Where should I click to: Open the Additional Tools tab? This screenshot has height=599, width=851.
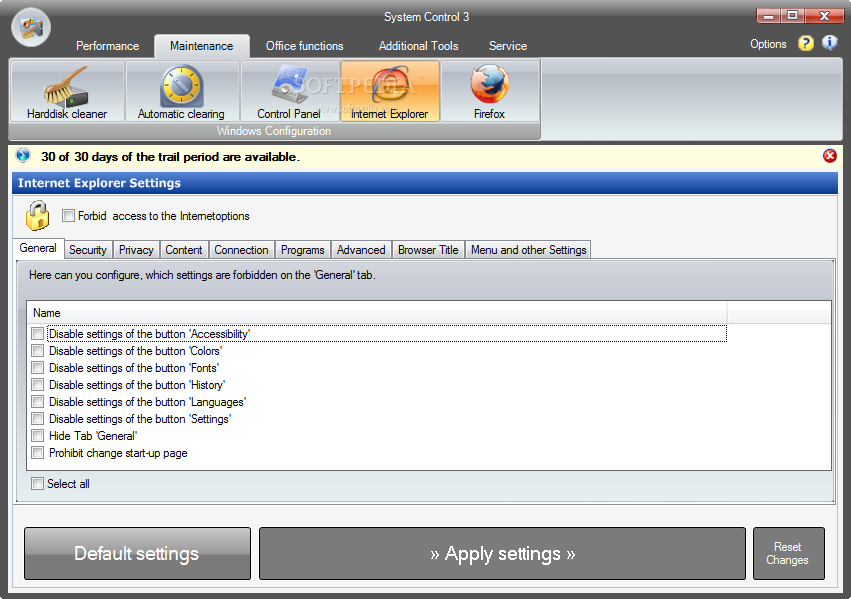418,46
